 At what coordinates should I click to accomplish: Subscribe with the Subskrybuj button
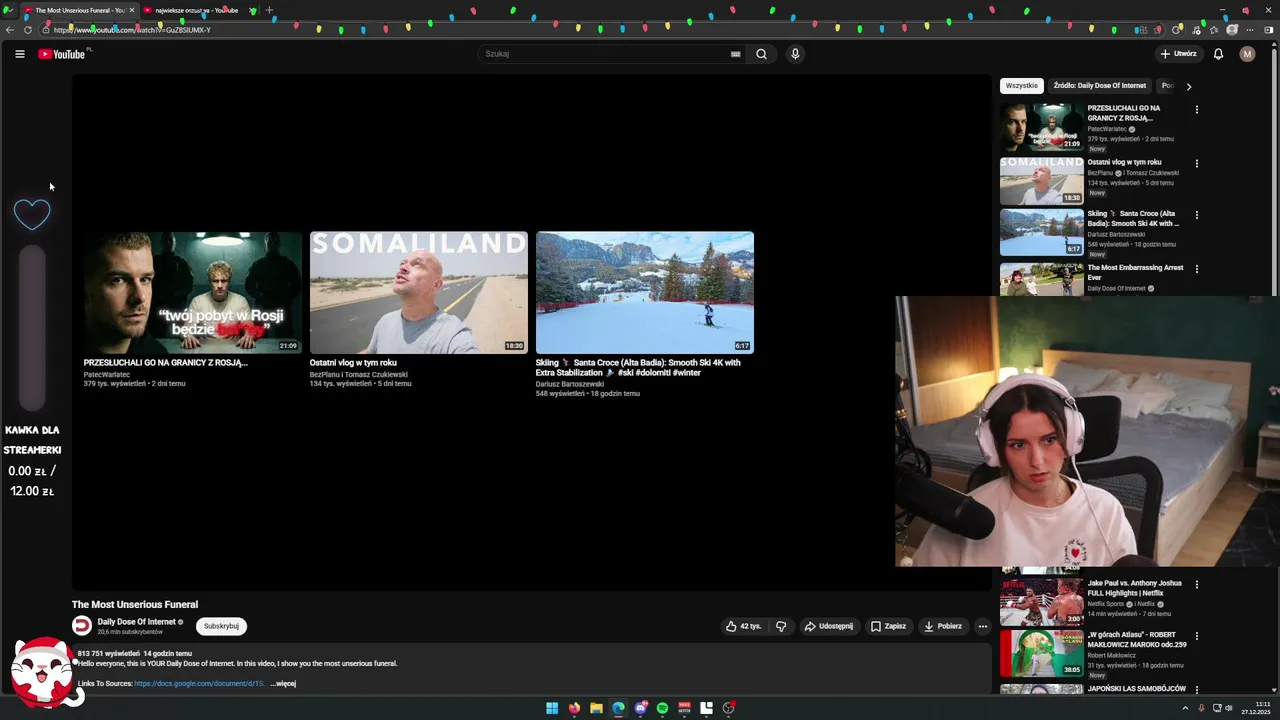(221, 626)
